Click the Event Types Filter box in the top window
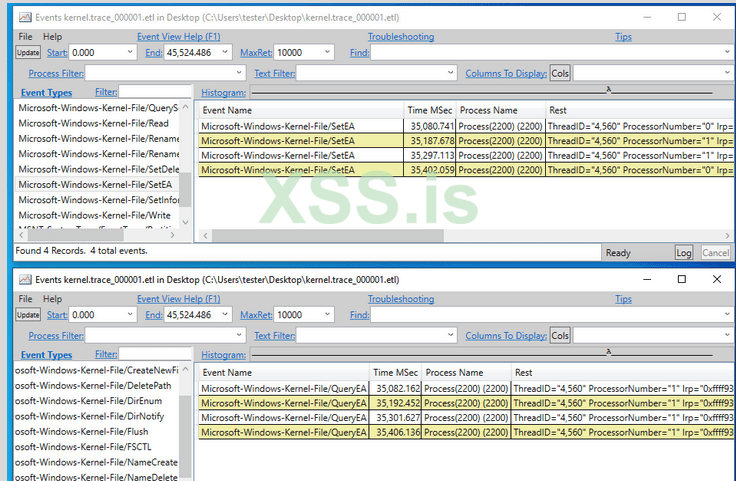The width and height of the screenshot is (736, 481). click(x=155, y=92)
